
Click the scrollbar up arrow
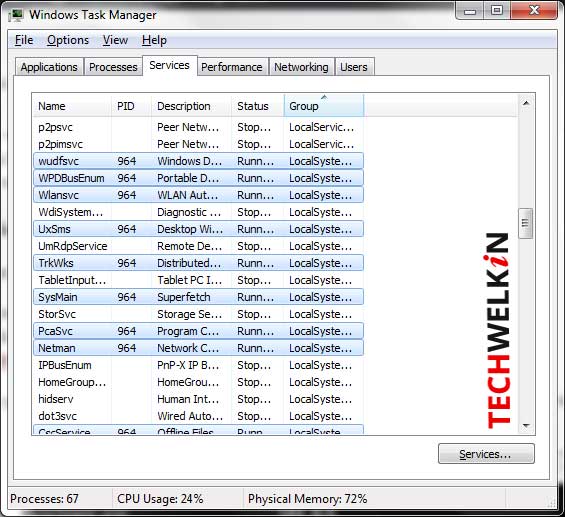click(x=526, y=103)
